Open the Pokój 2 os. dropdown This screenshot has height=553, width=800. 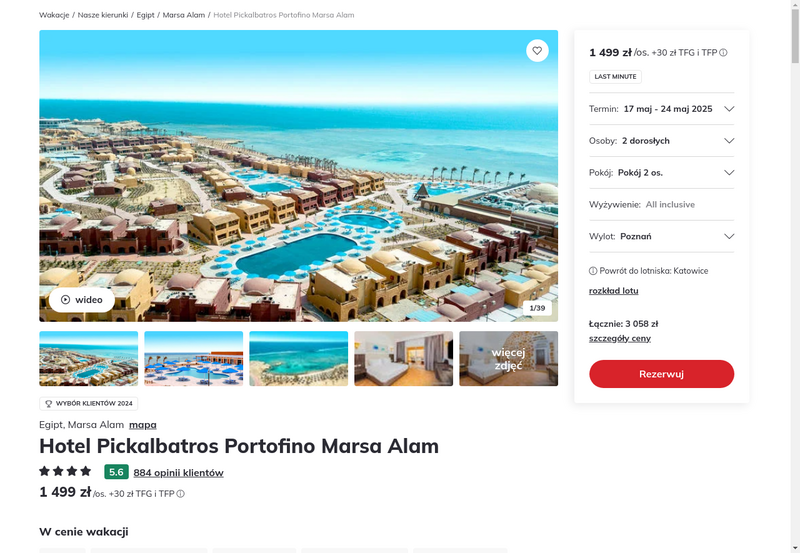pos(661,172)
